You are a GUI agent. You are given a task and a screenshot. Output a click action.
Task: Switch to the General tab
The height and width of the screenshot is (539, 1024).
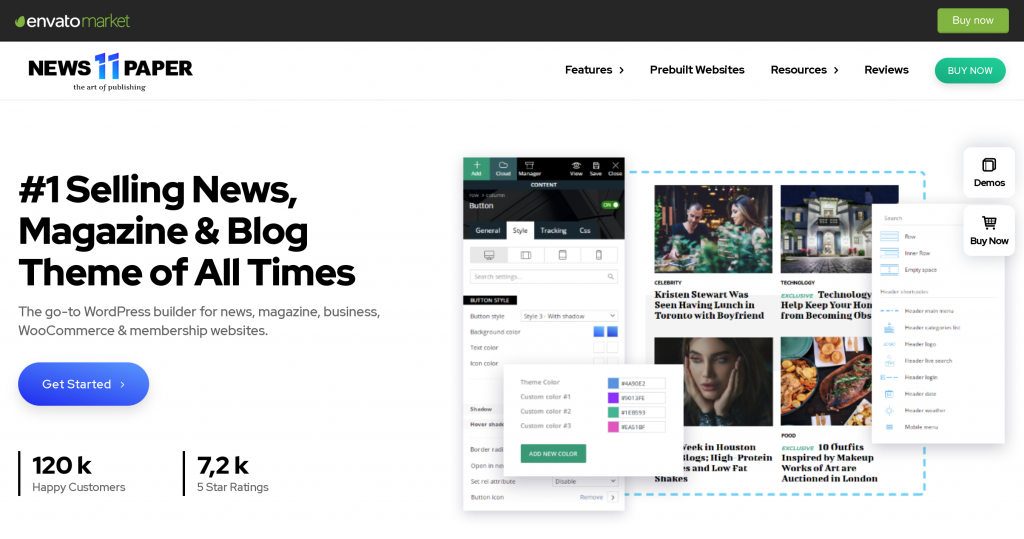click(x=487, y=231)
